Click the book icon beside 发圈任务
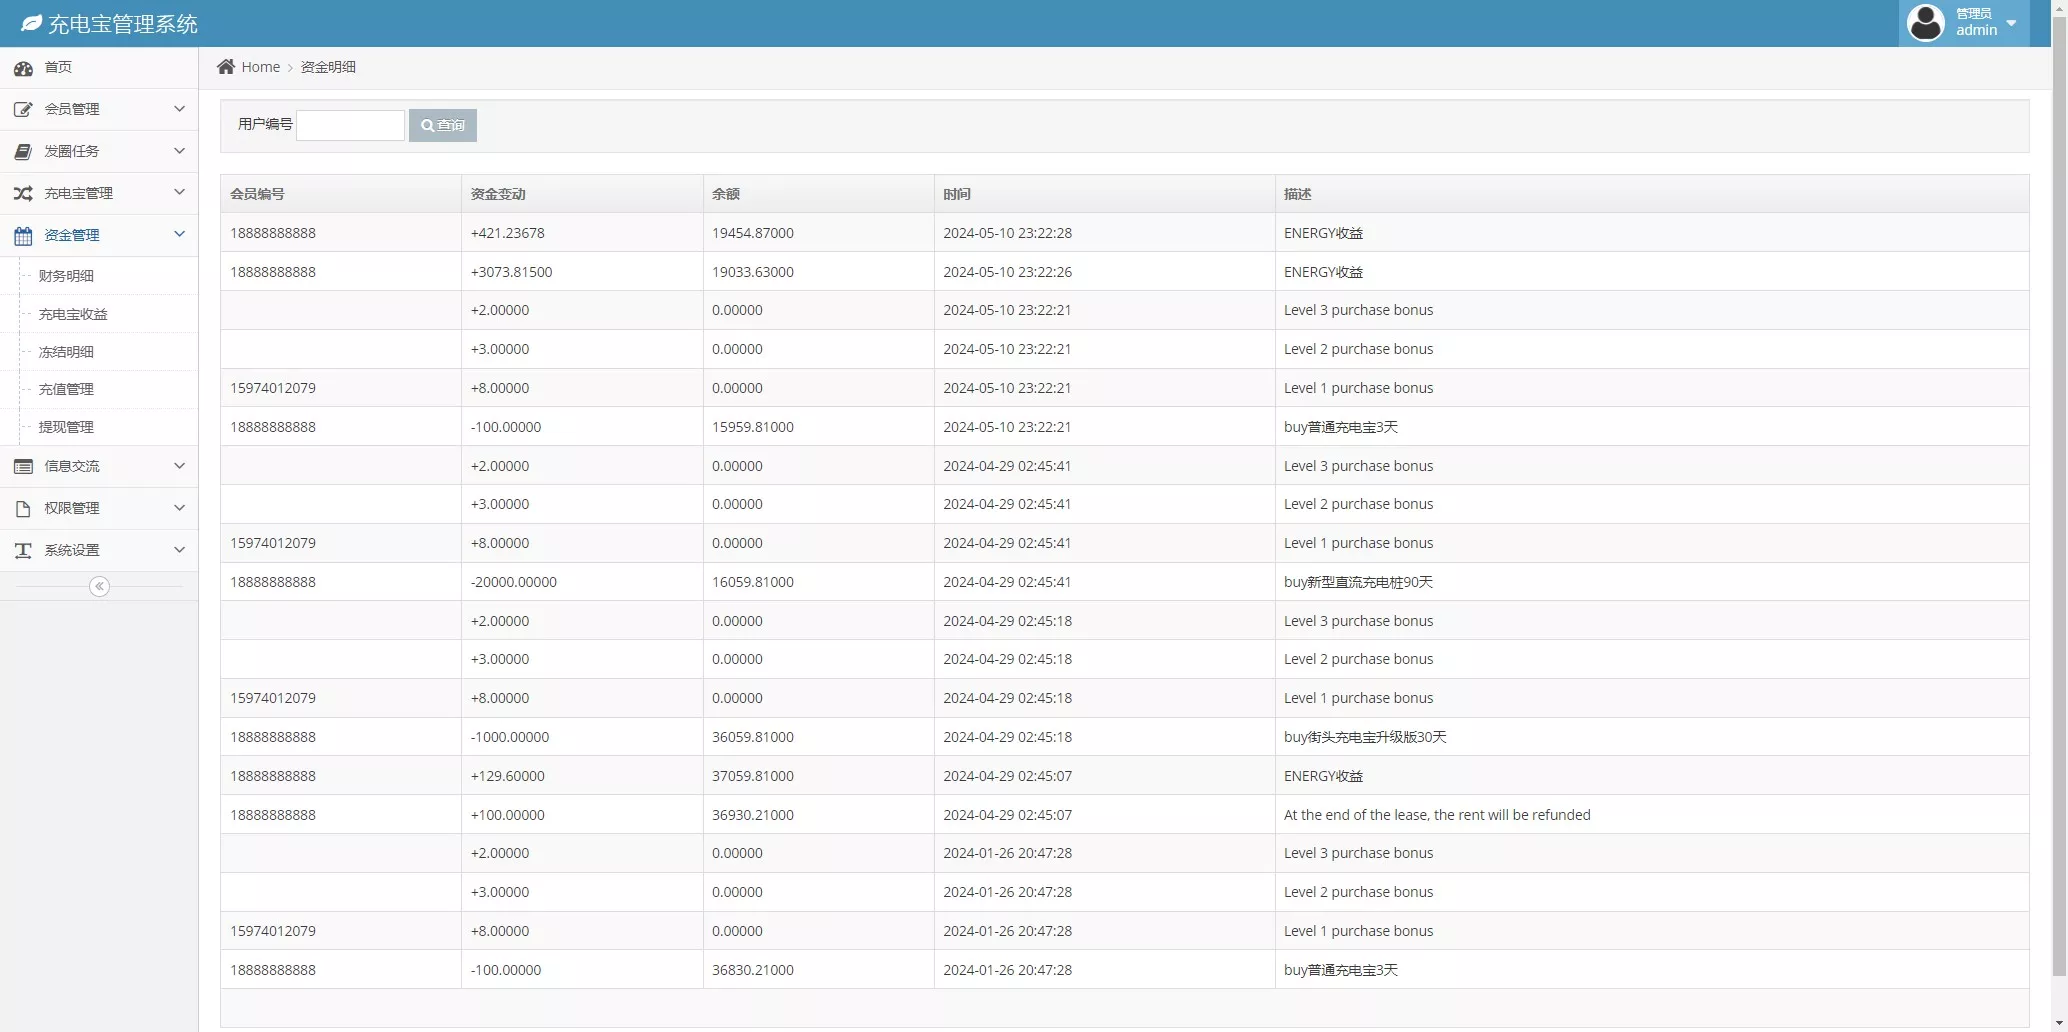 (x=23, y=152)
